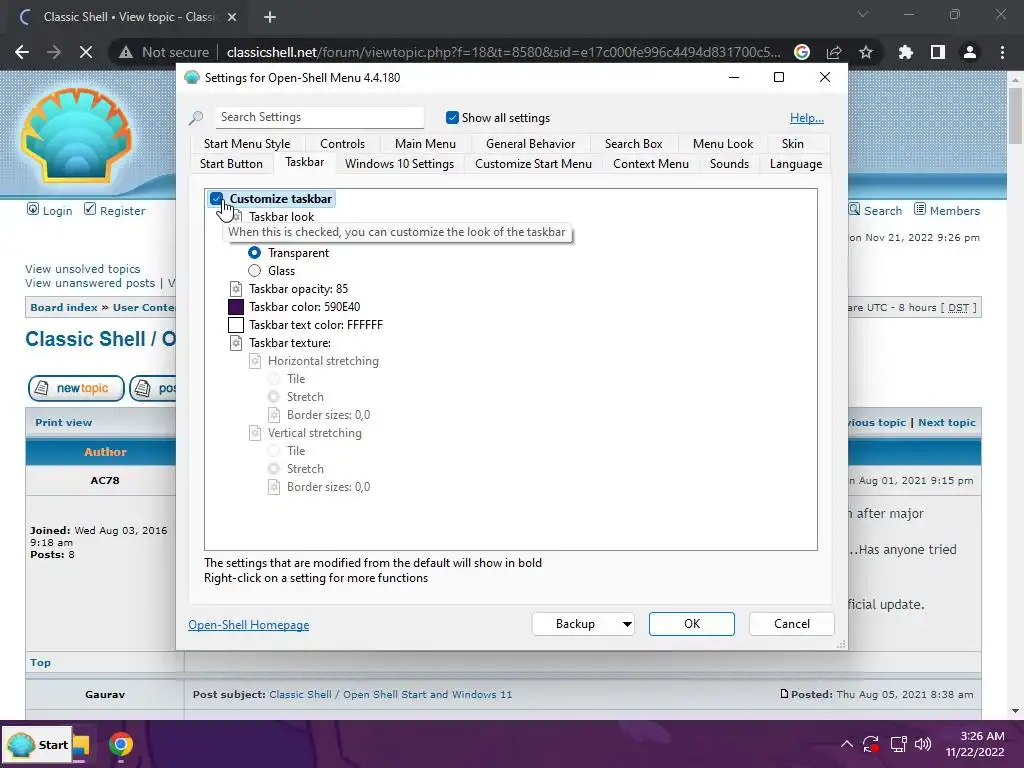Open the Open-Shell Homepage link

(x=249, y=625)
